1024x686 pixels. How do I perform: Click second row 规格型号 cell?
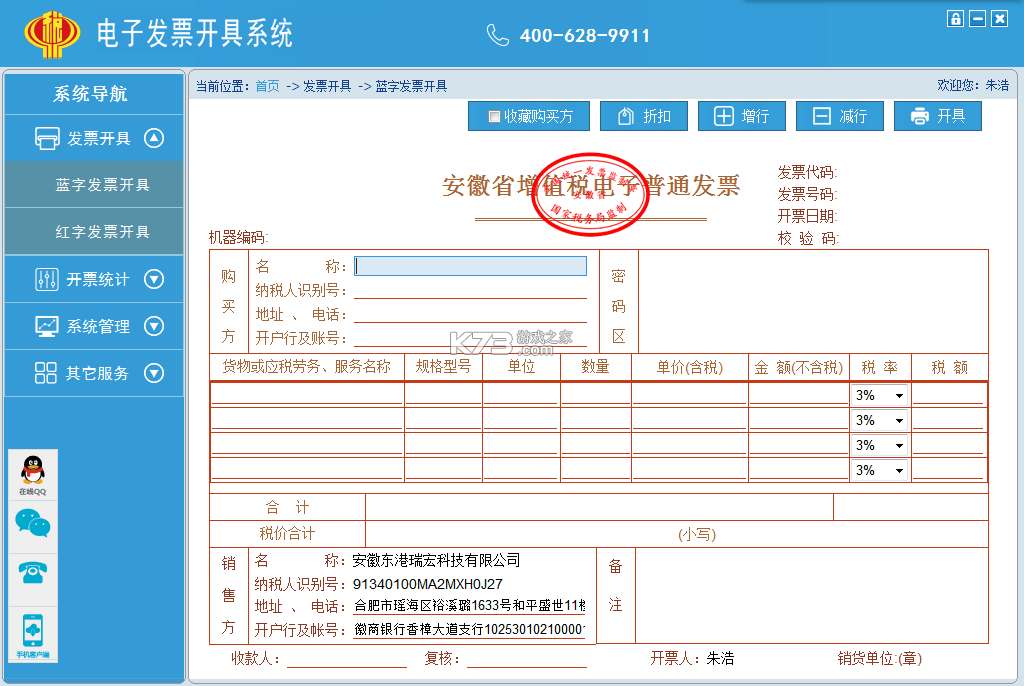(x=443, y=419)
